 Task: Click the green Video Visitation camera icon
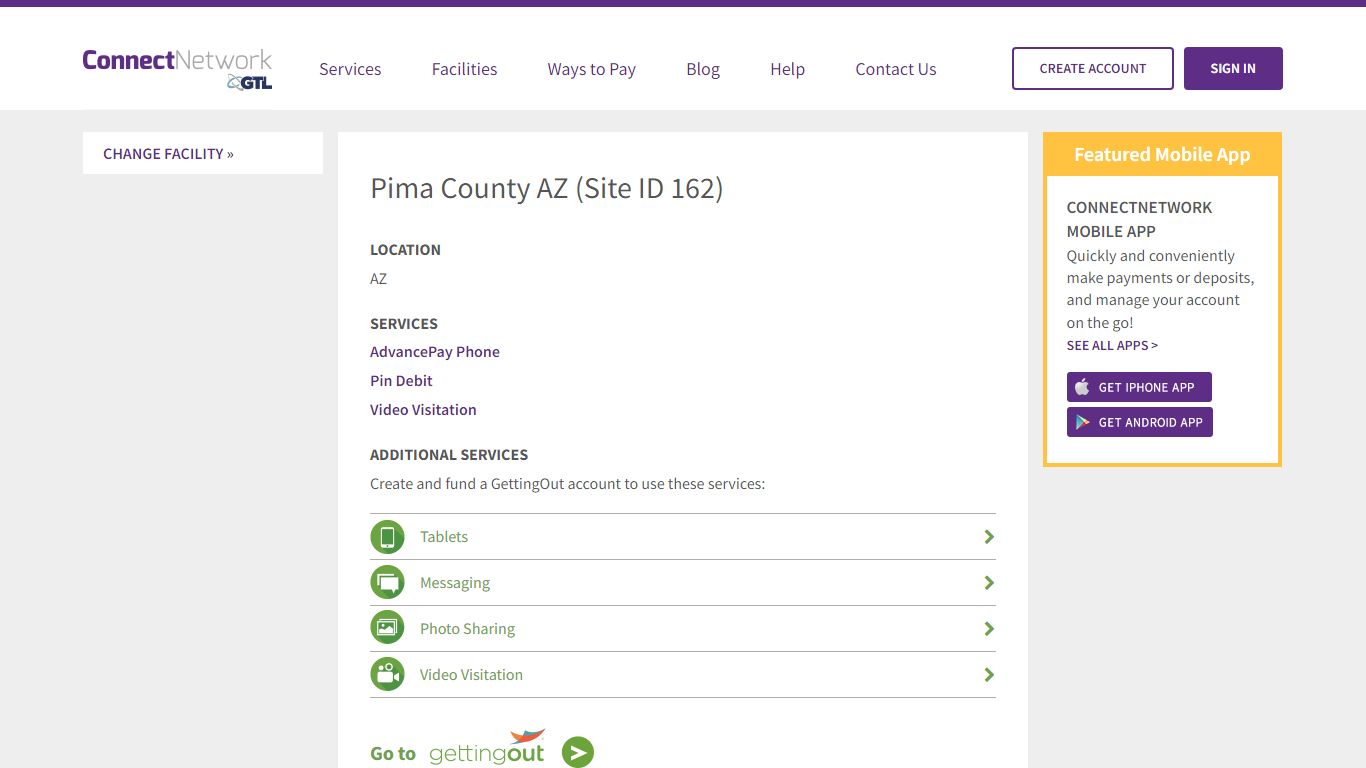point(387,675)
